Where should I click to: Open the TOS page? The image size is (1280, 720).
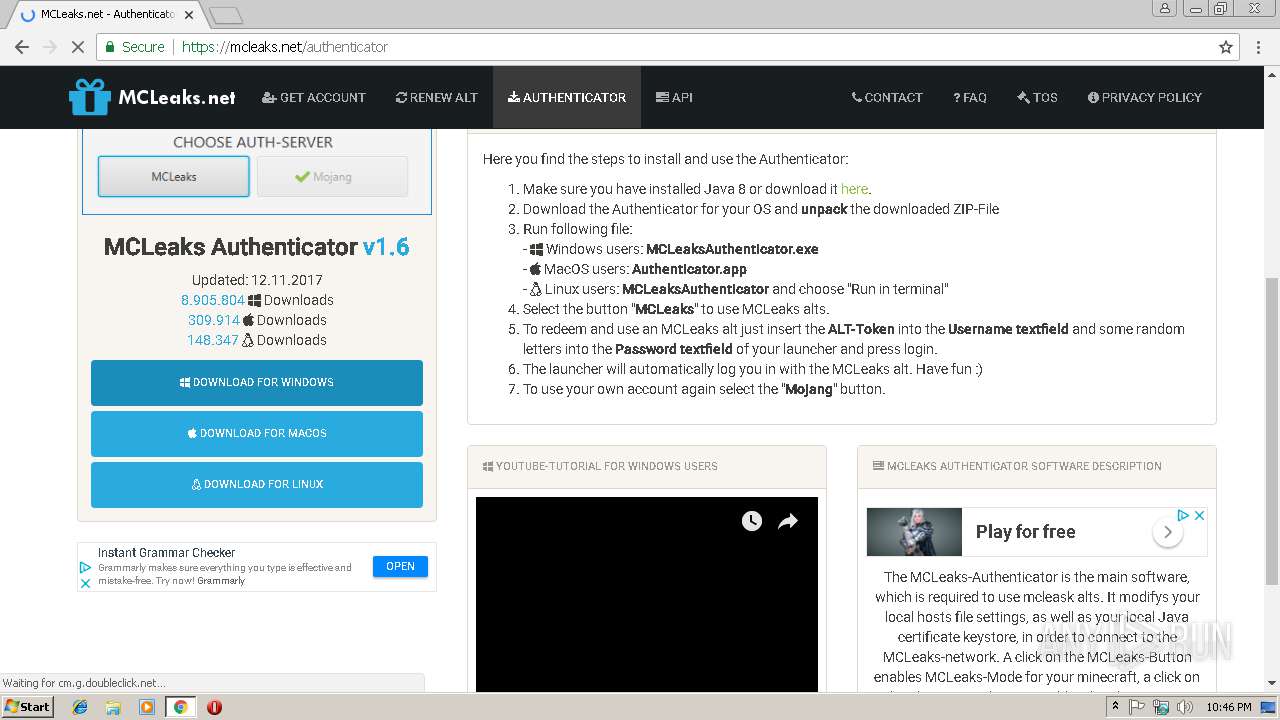coord(1037,97)
